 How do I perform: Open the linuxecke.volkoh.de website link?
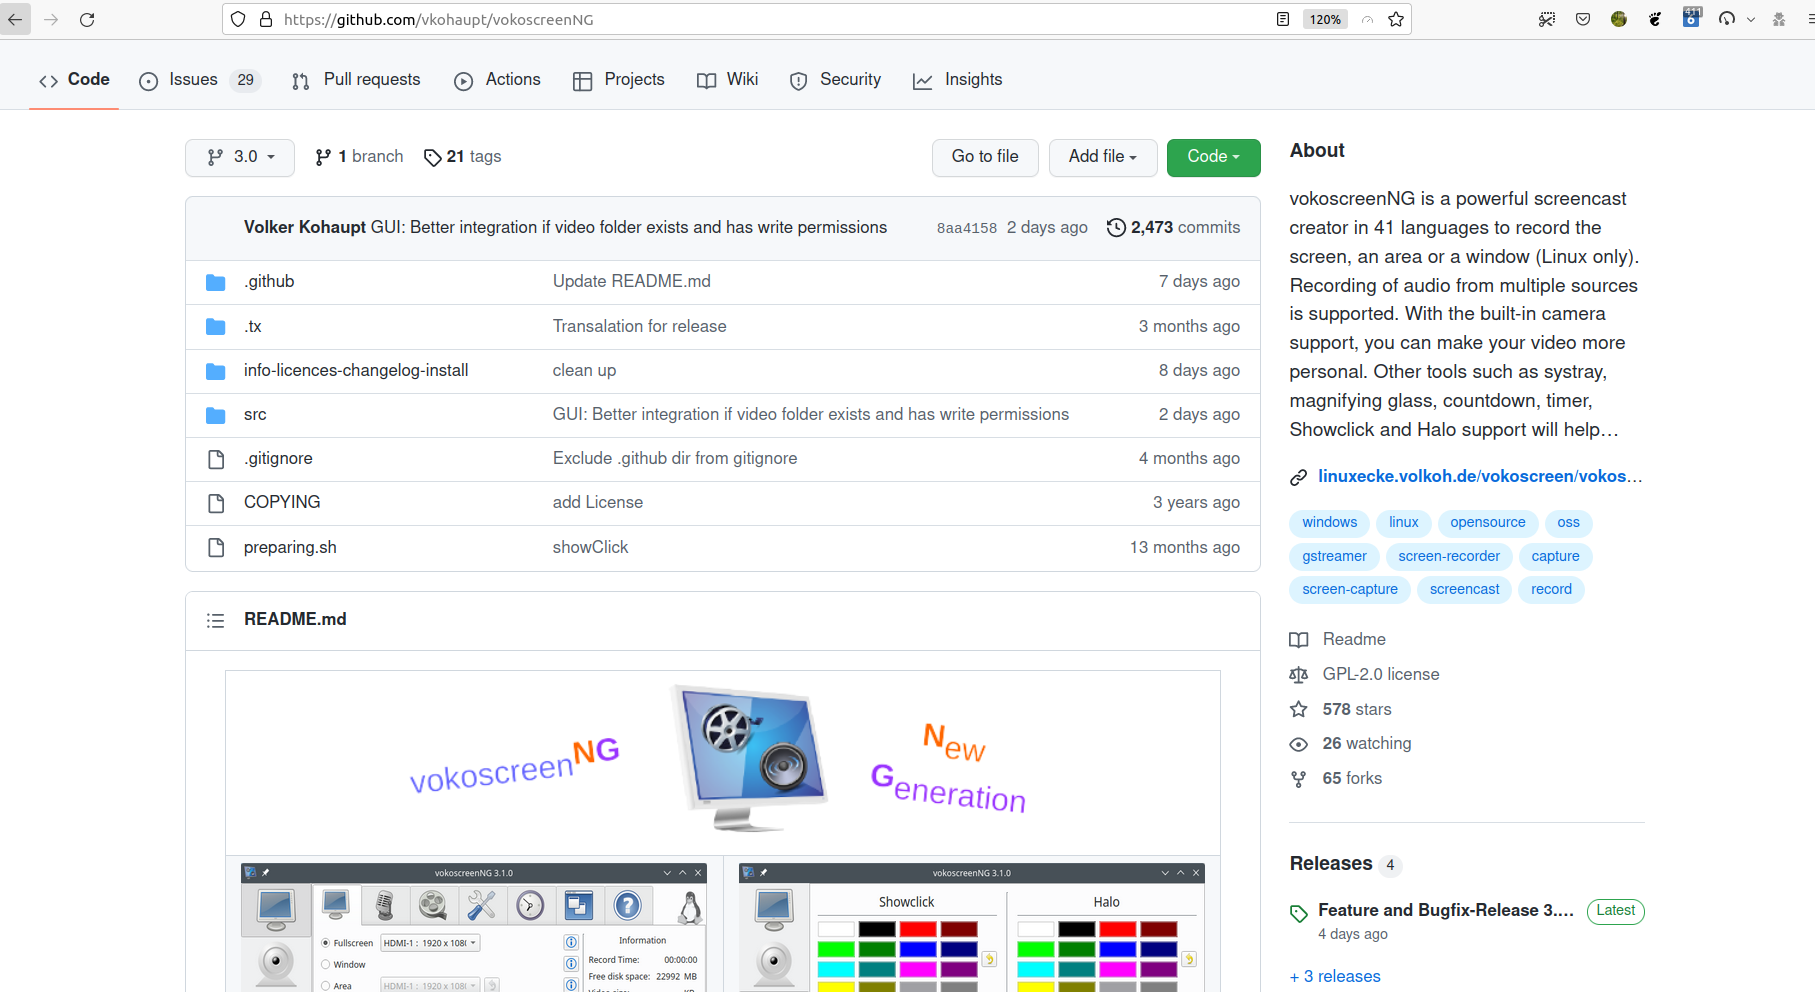click(1480, 477)
